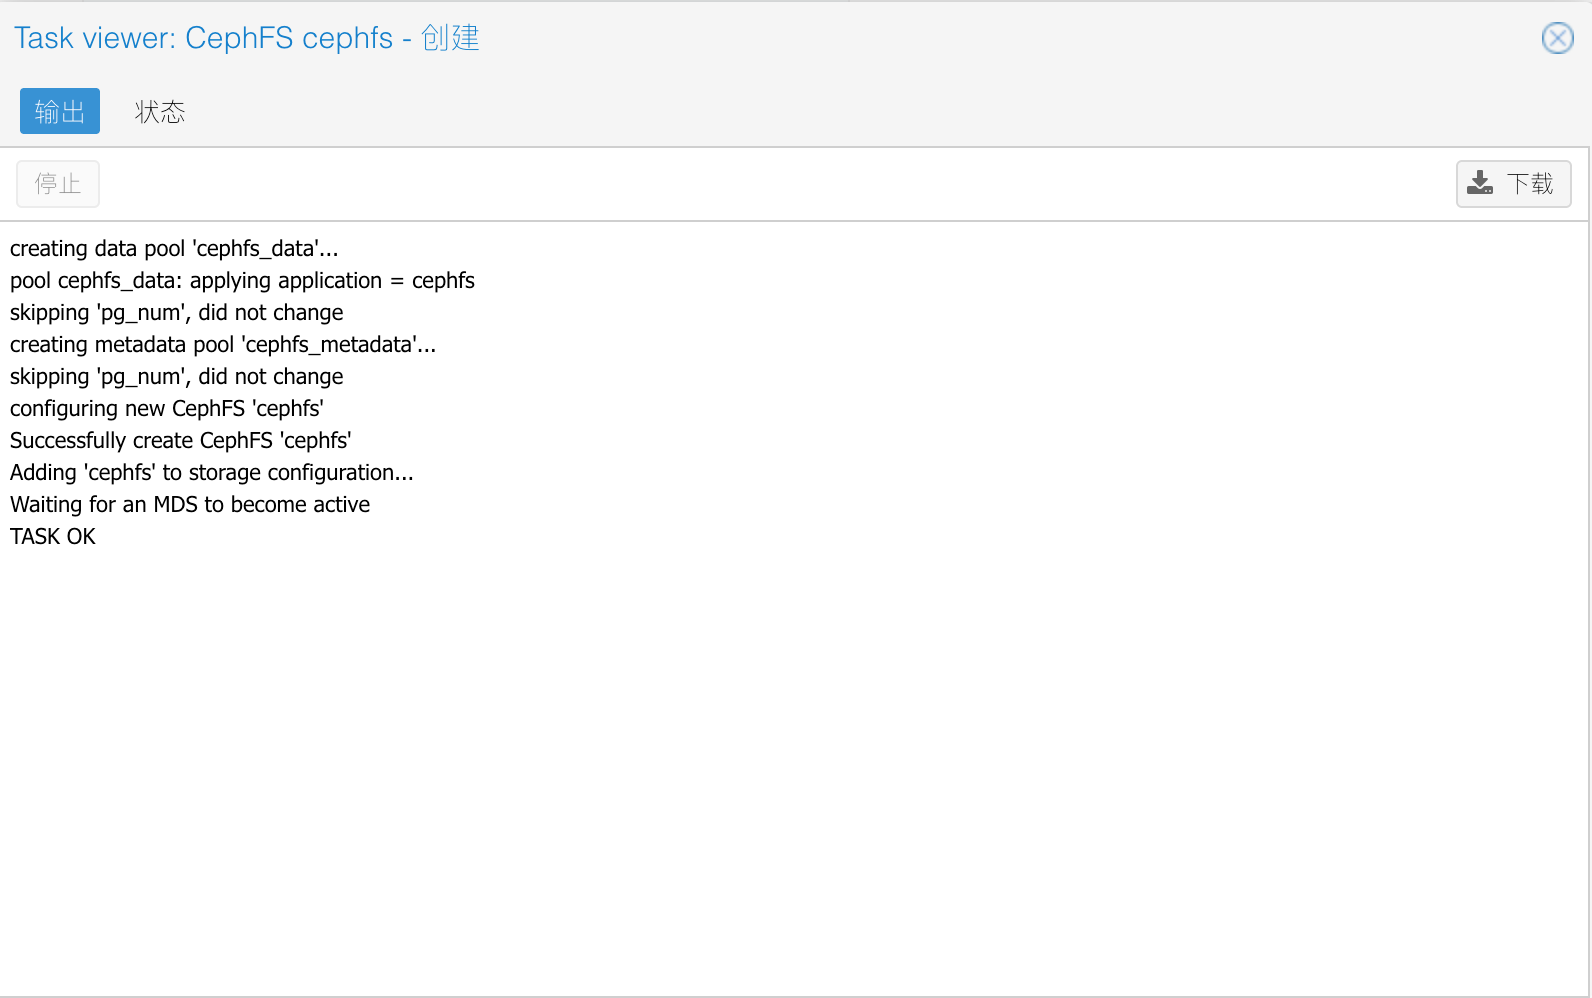Select the "creating metadata pool" log line
The height and width of the screenshot is (998, 1592).
(223, 344)
